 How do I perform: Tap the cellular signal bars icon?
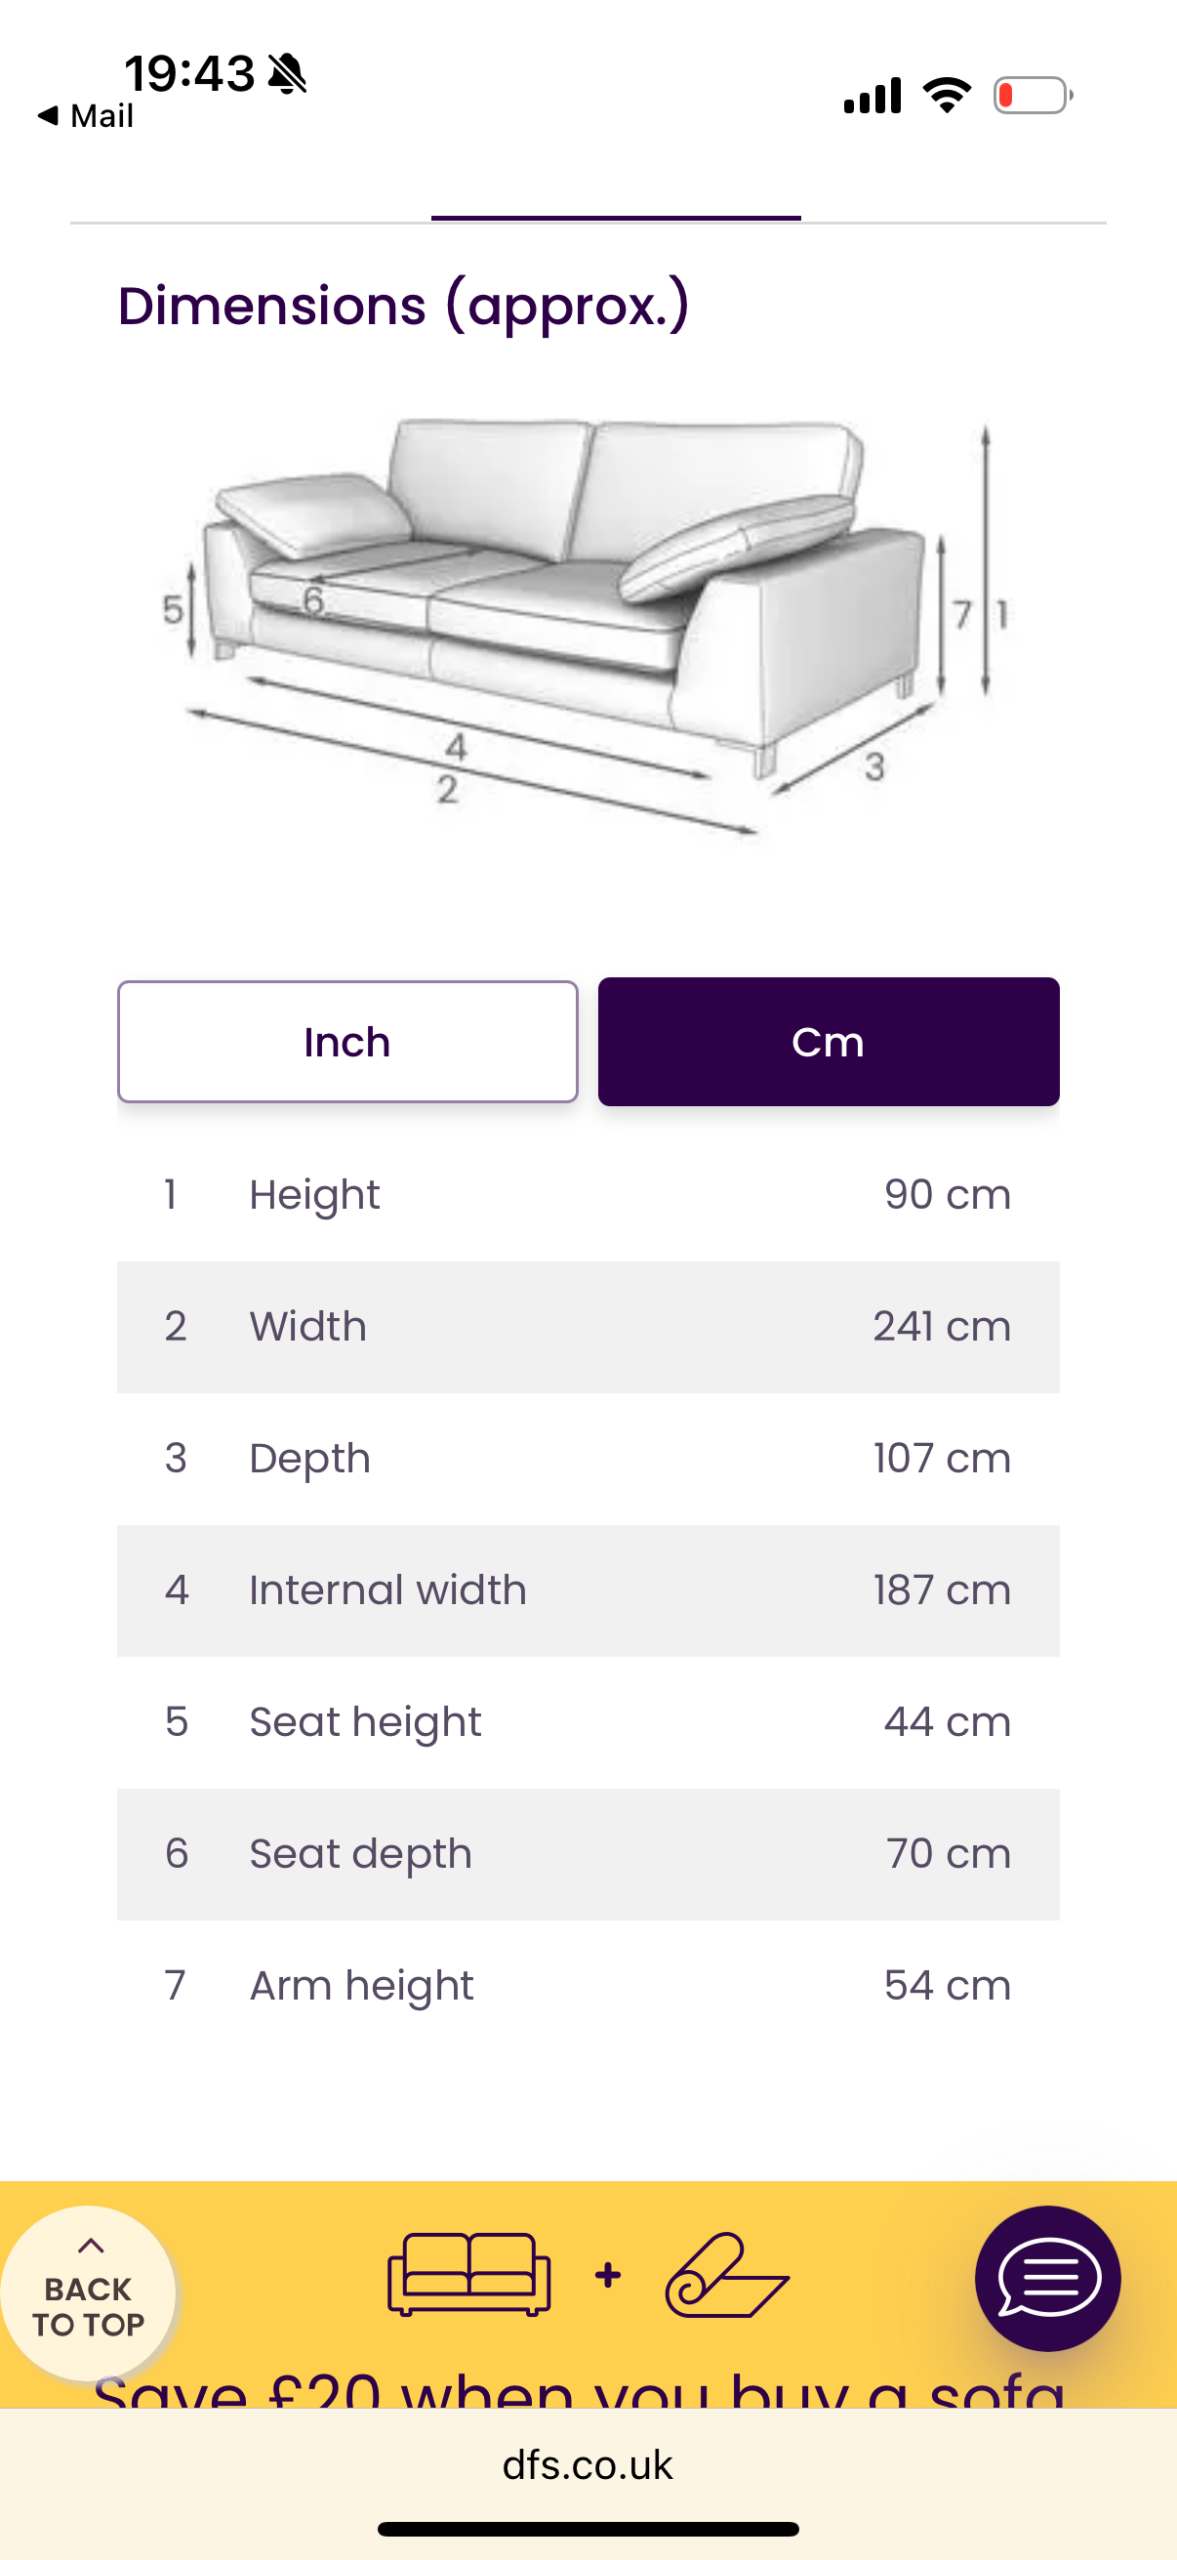tap(872, 96)
